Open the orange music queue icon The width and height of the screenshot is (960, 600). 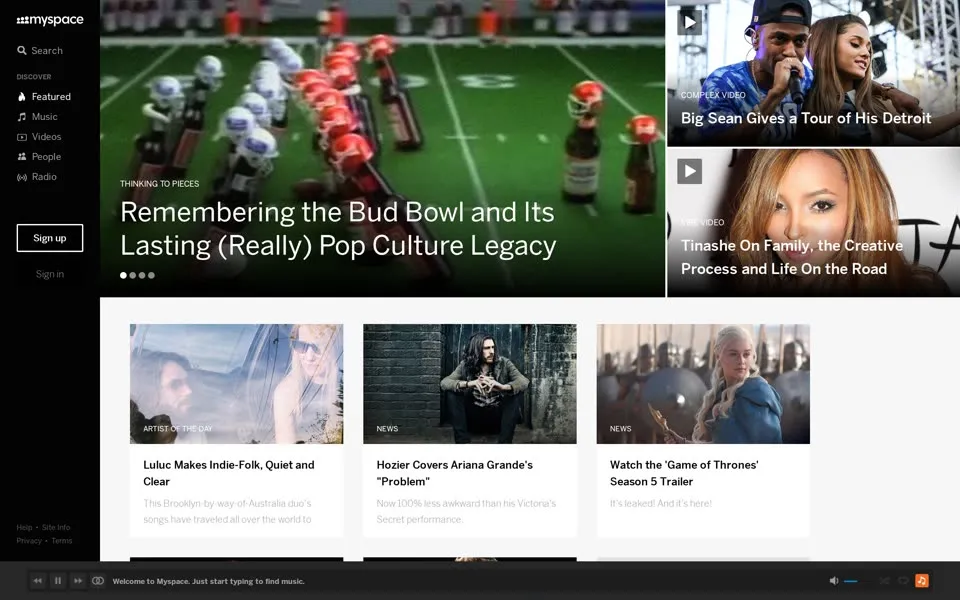pos(922,581)
